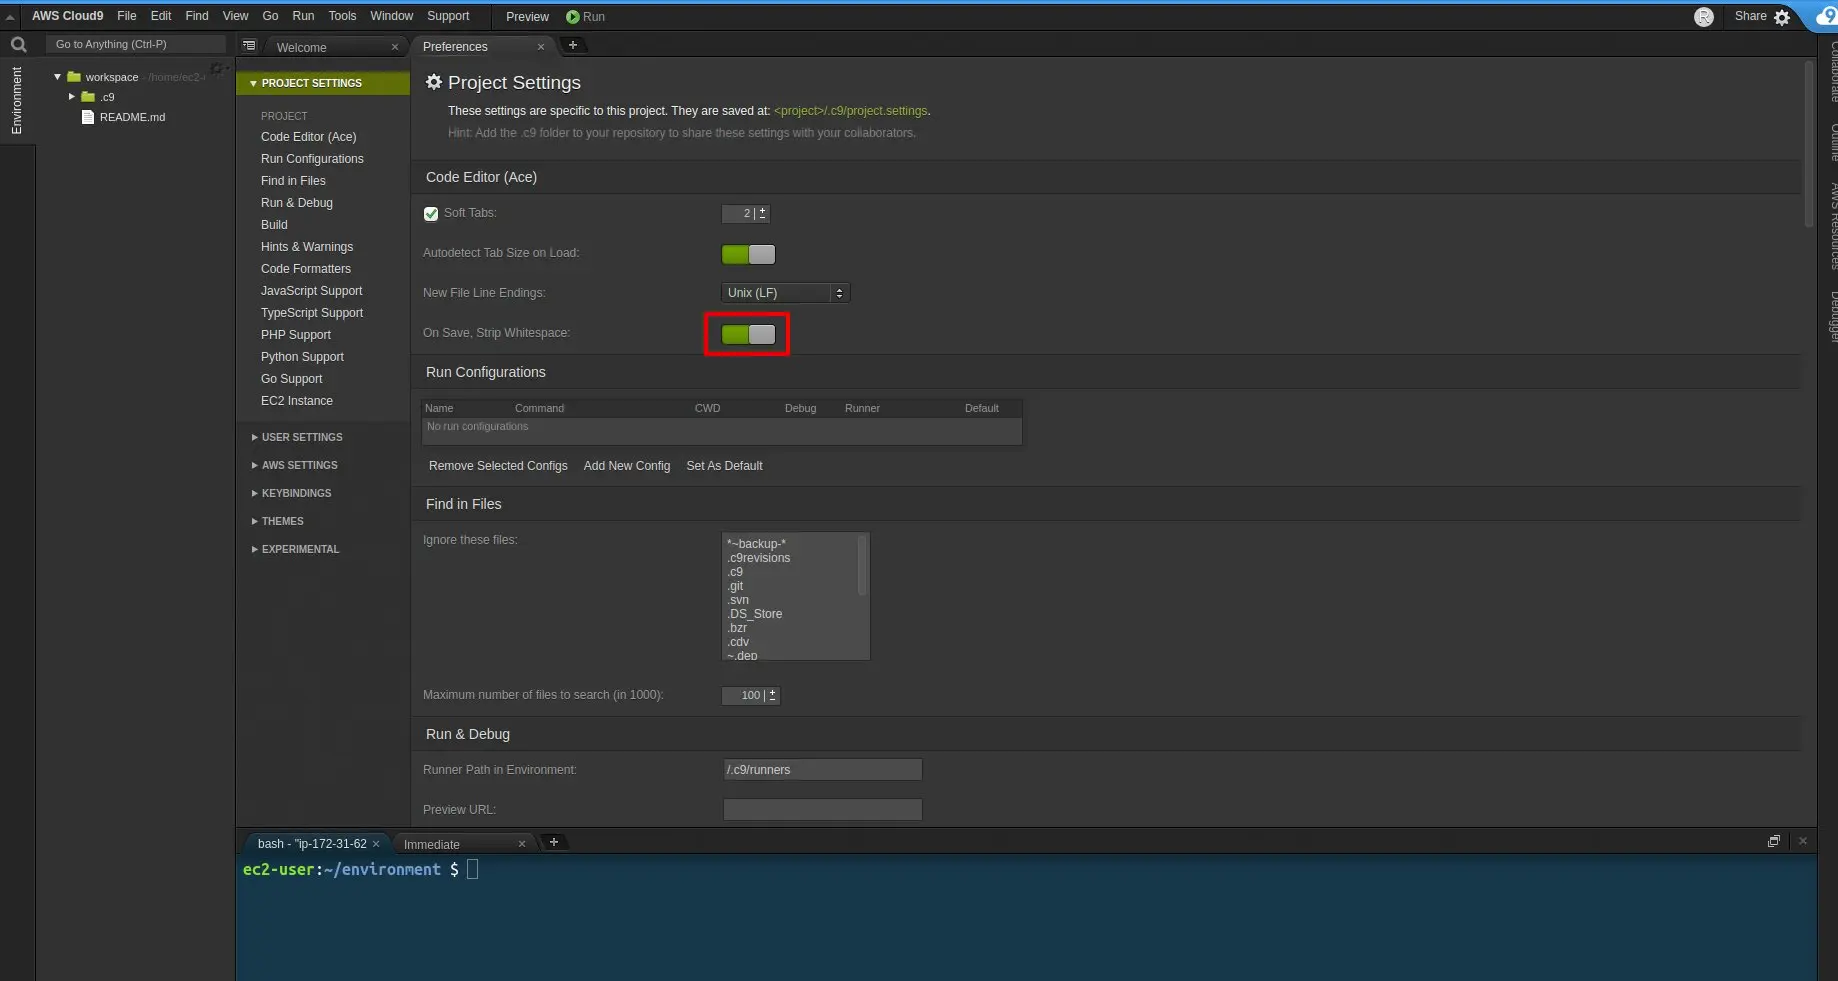The height and width of the screenshot is (981, 1838).
Task: Close the console panel
Action: [1803, 841]
